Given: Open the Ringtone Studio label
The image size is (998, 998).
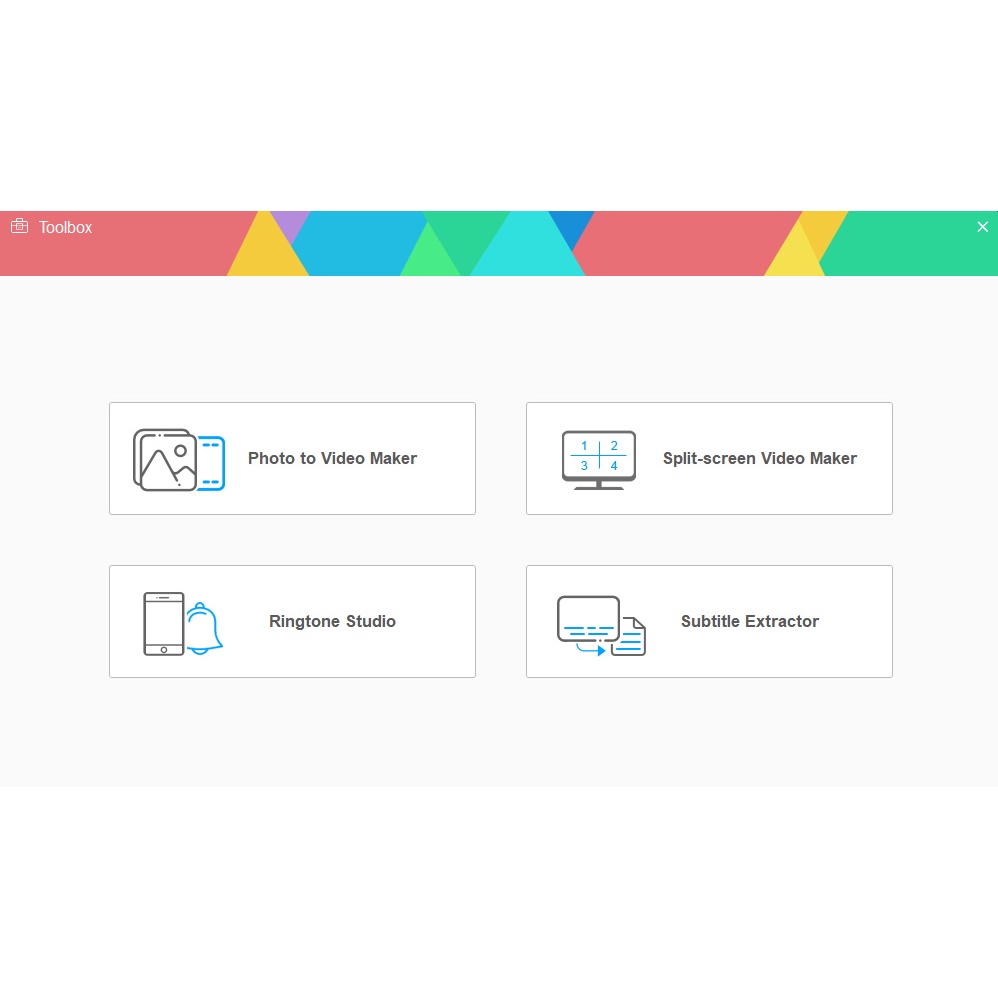Looking at the screenshot, I should pos(332,621).
